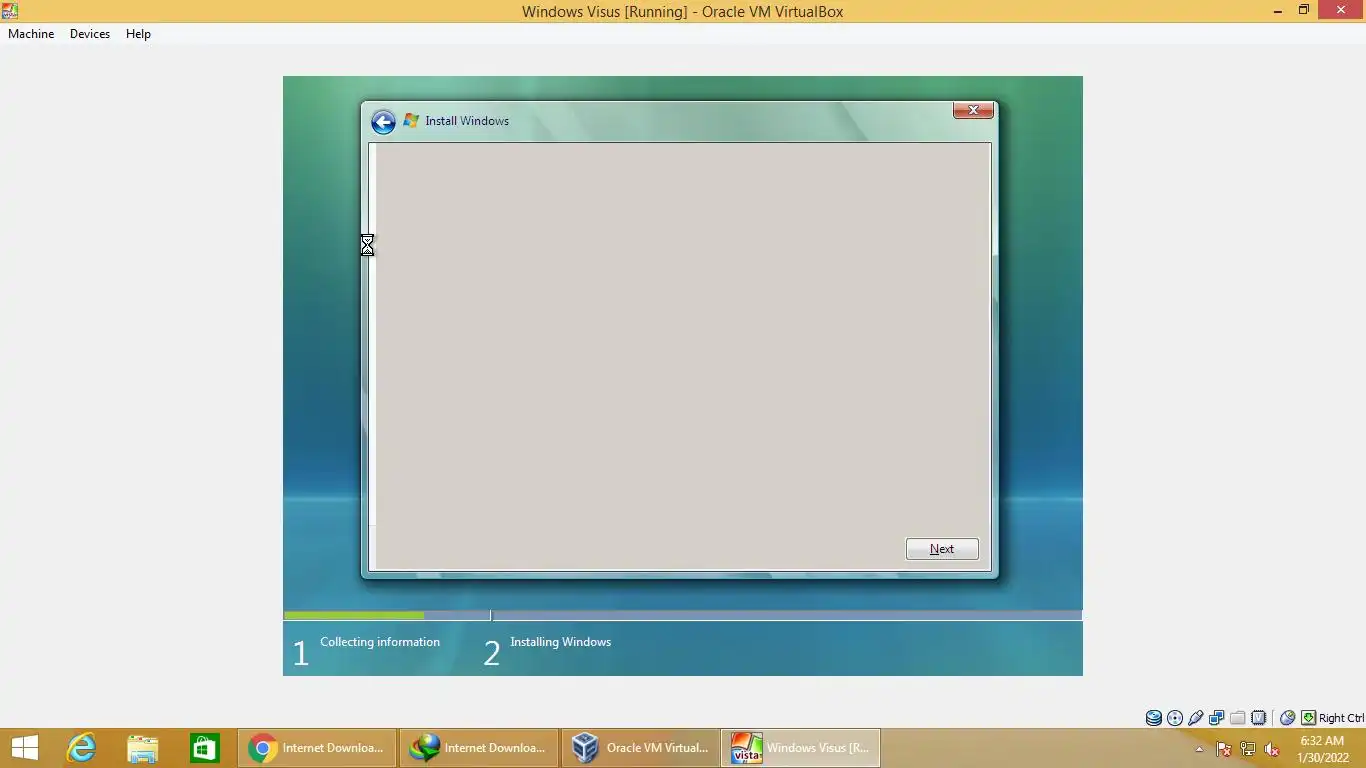Open the Devices menu
Image resolution: width=1366 pixels, height=768 pixels.
(x=90, y=34)
